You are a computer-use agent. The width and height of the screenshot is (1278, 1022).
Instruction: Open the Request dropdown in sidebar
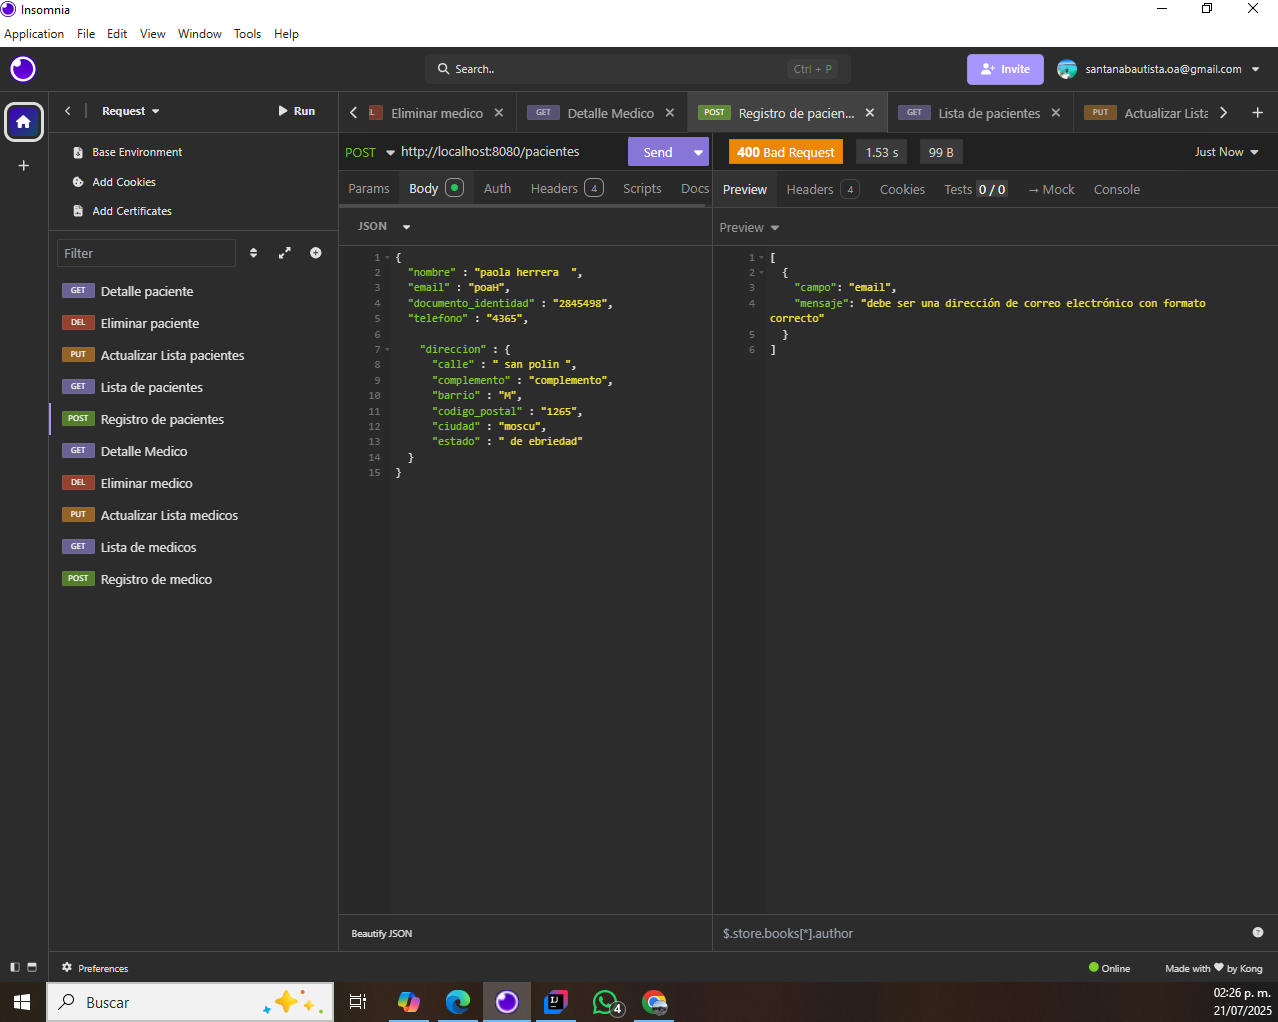pyautogui.click(x=131, y=111)
